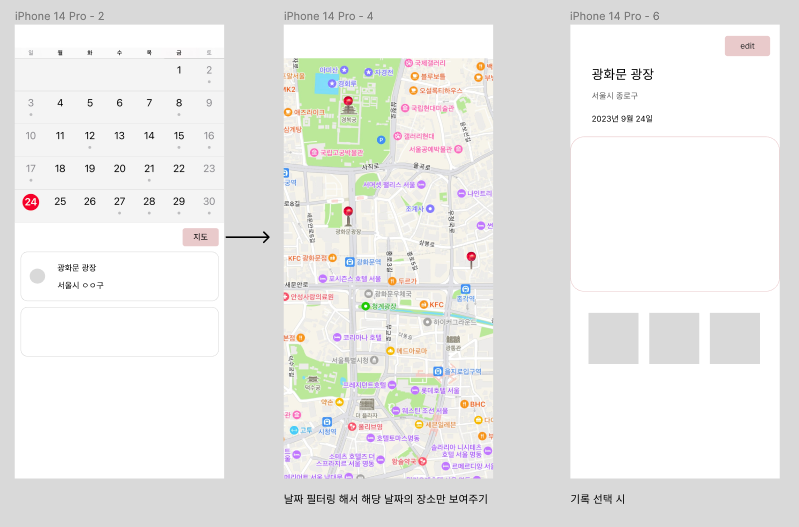Pick date 15 in the calendar

point(179,136)
